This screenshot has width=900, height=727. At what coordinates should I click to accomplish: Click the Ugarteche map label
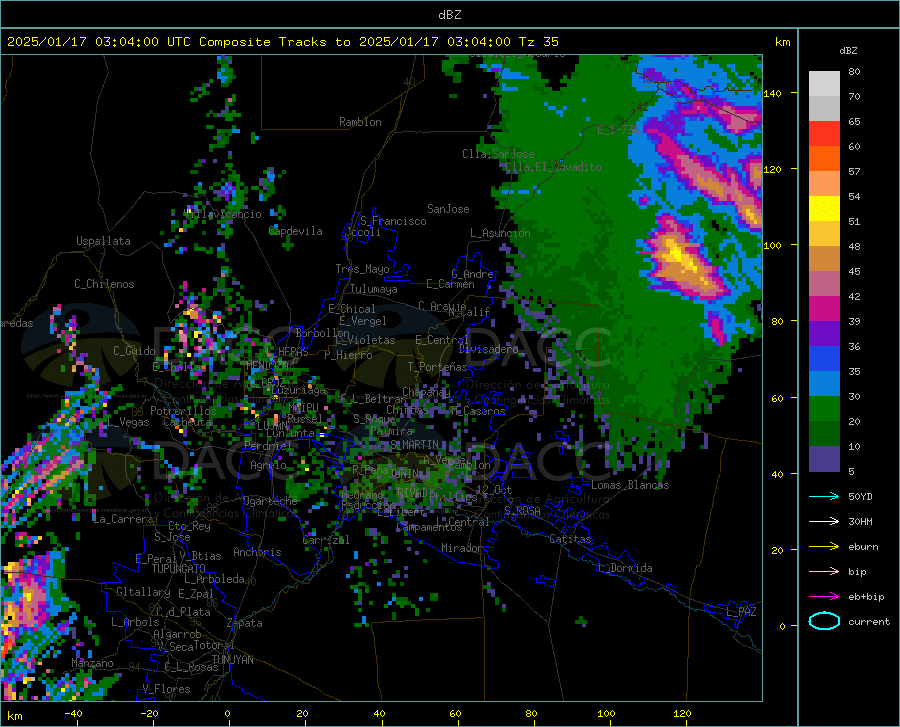pyautogui.click(x=270, y=501)
